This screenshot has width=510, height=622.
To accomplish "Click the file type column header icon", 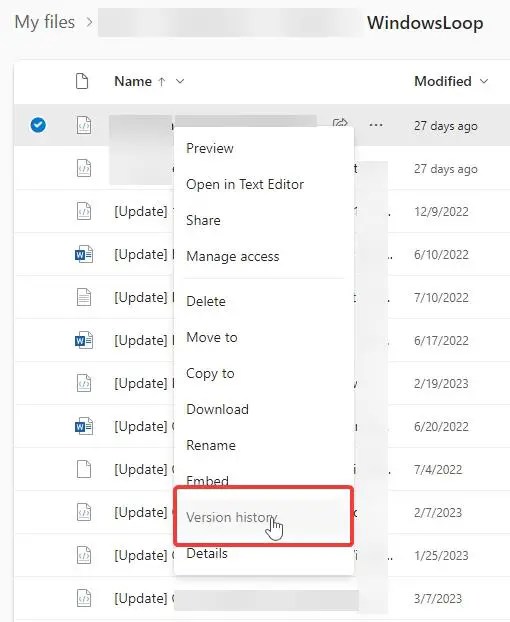I will (82, 81).
